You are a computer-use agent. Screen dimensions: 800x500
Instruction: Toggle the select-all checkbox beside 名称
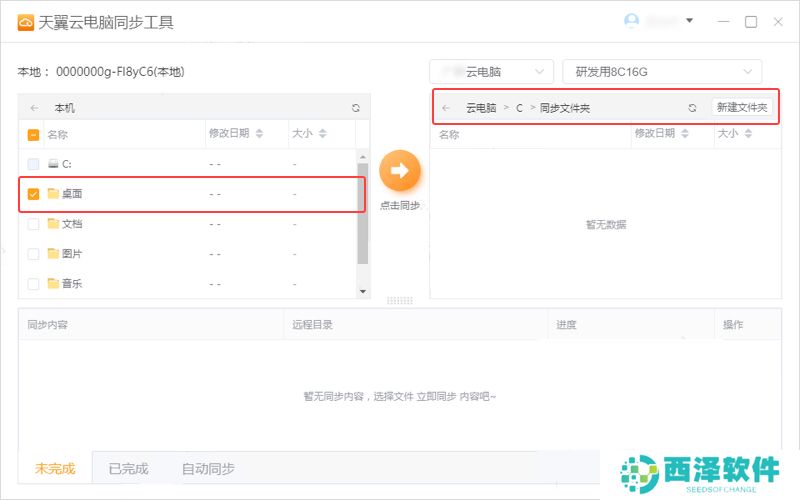click(x=33, y=135)
